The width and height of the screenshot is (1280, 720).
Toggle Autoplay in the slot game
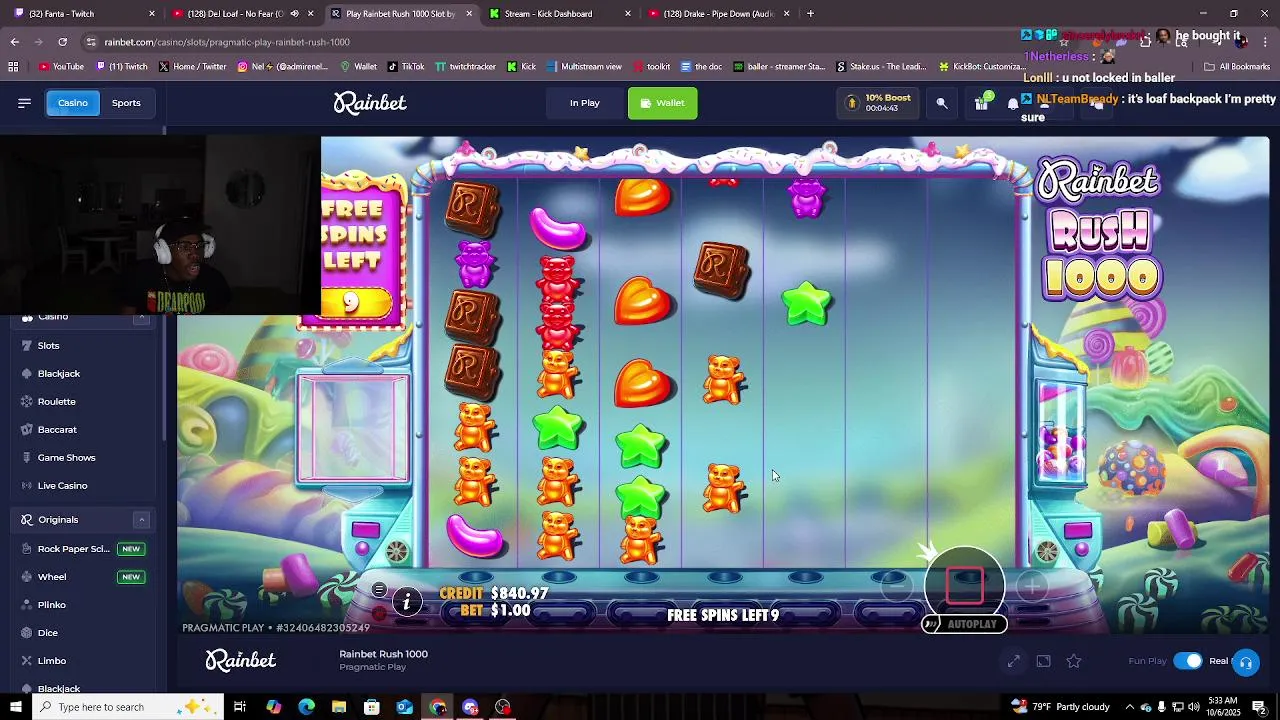(x=964, y=624)
